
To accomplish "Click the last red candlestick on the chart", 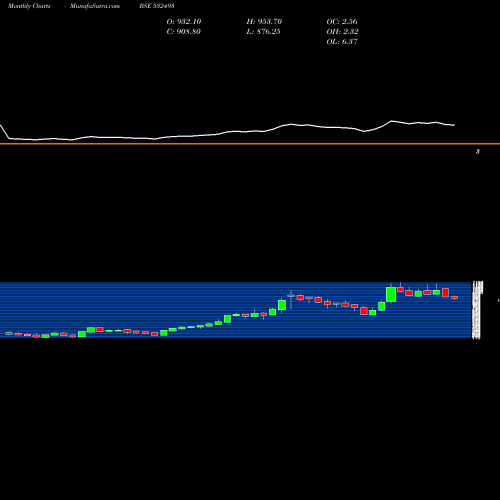I will click(455, 297).
